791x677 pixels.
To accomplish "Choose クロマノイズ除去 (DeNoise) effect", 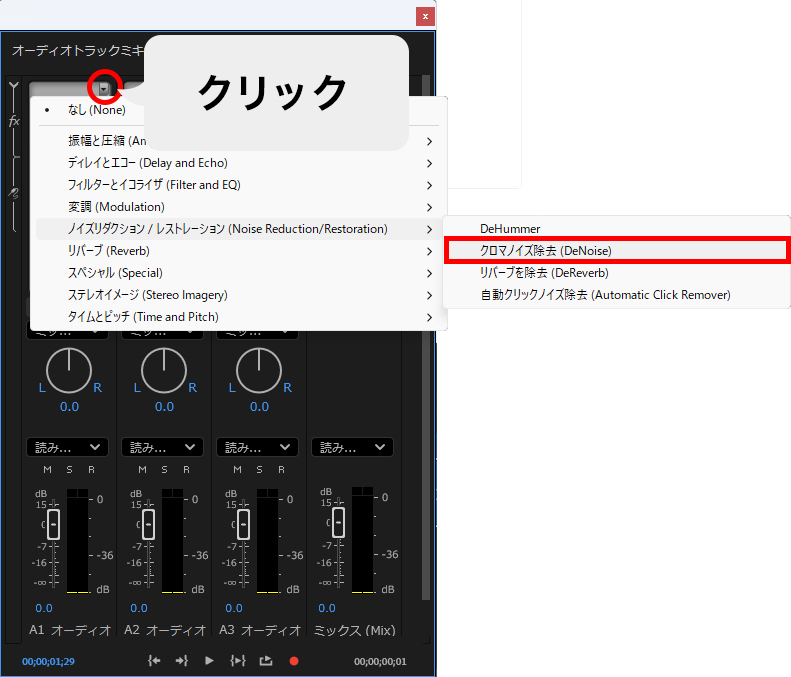I will 616,251.
